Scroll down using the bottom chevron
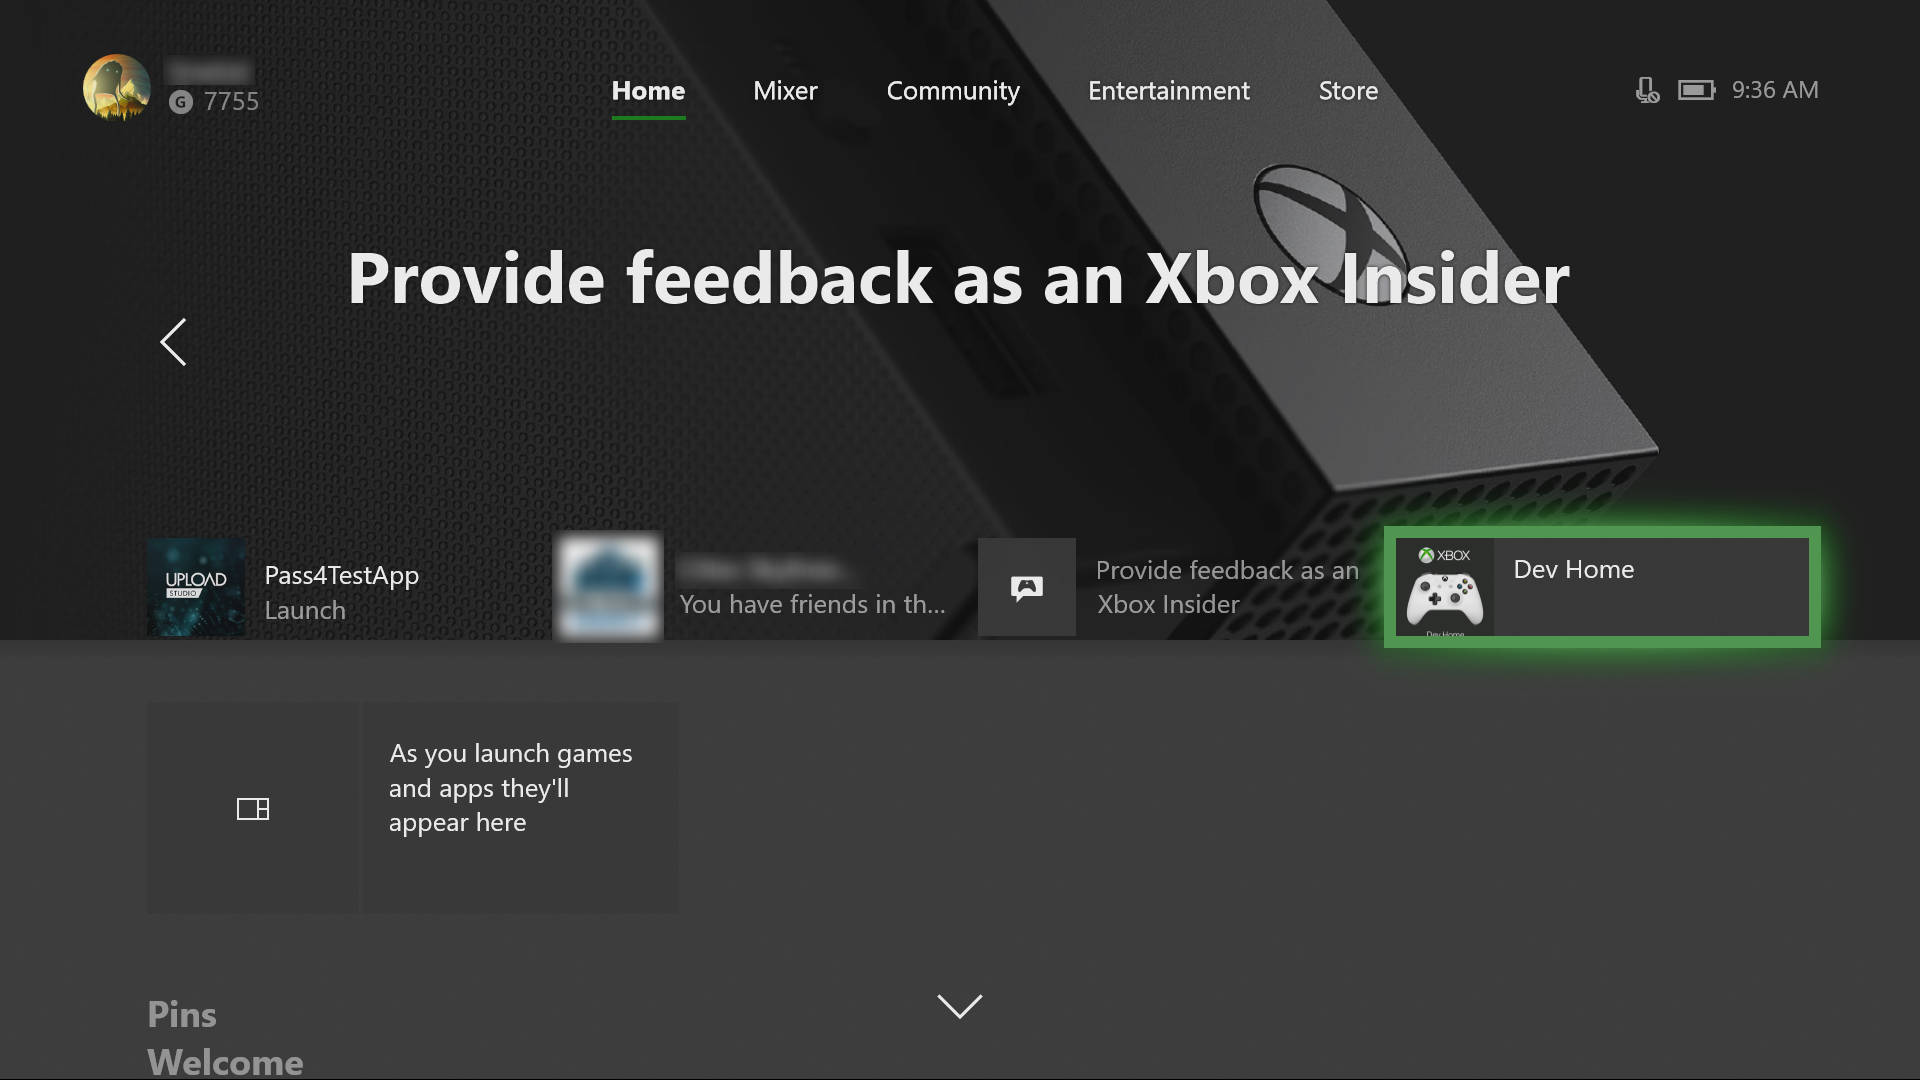Viewport: 1920px width, 1080px height. pyautogui.click(x=959, y=1005)
